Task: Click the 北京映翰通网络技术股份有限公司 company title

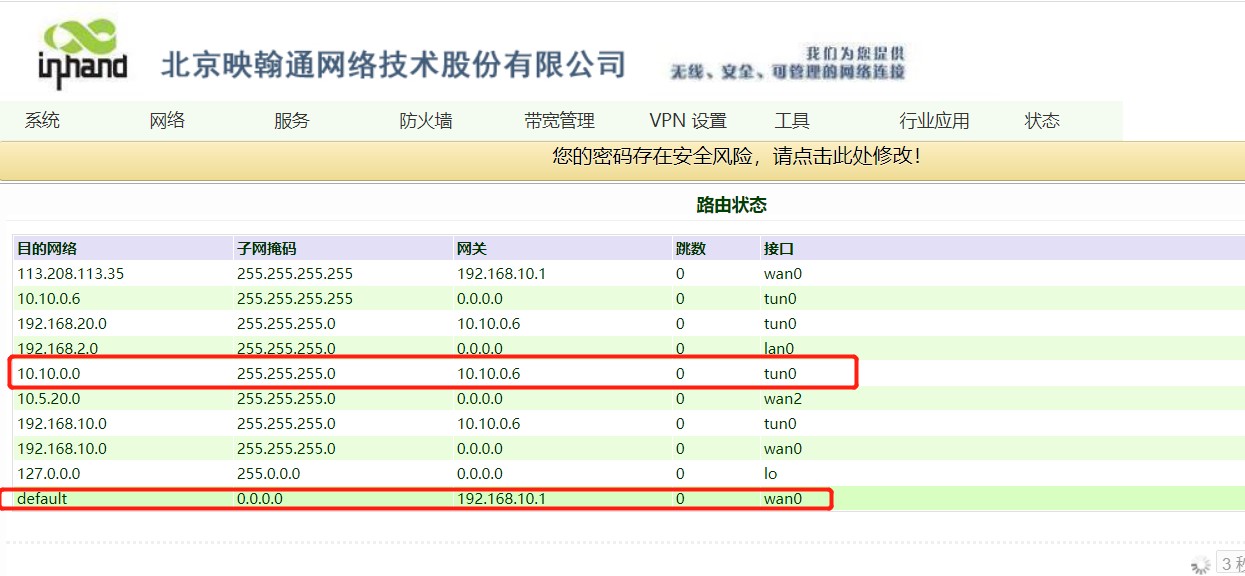Action: (x=393, y=65)
